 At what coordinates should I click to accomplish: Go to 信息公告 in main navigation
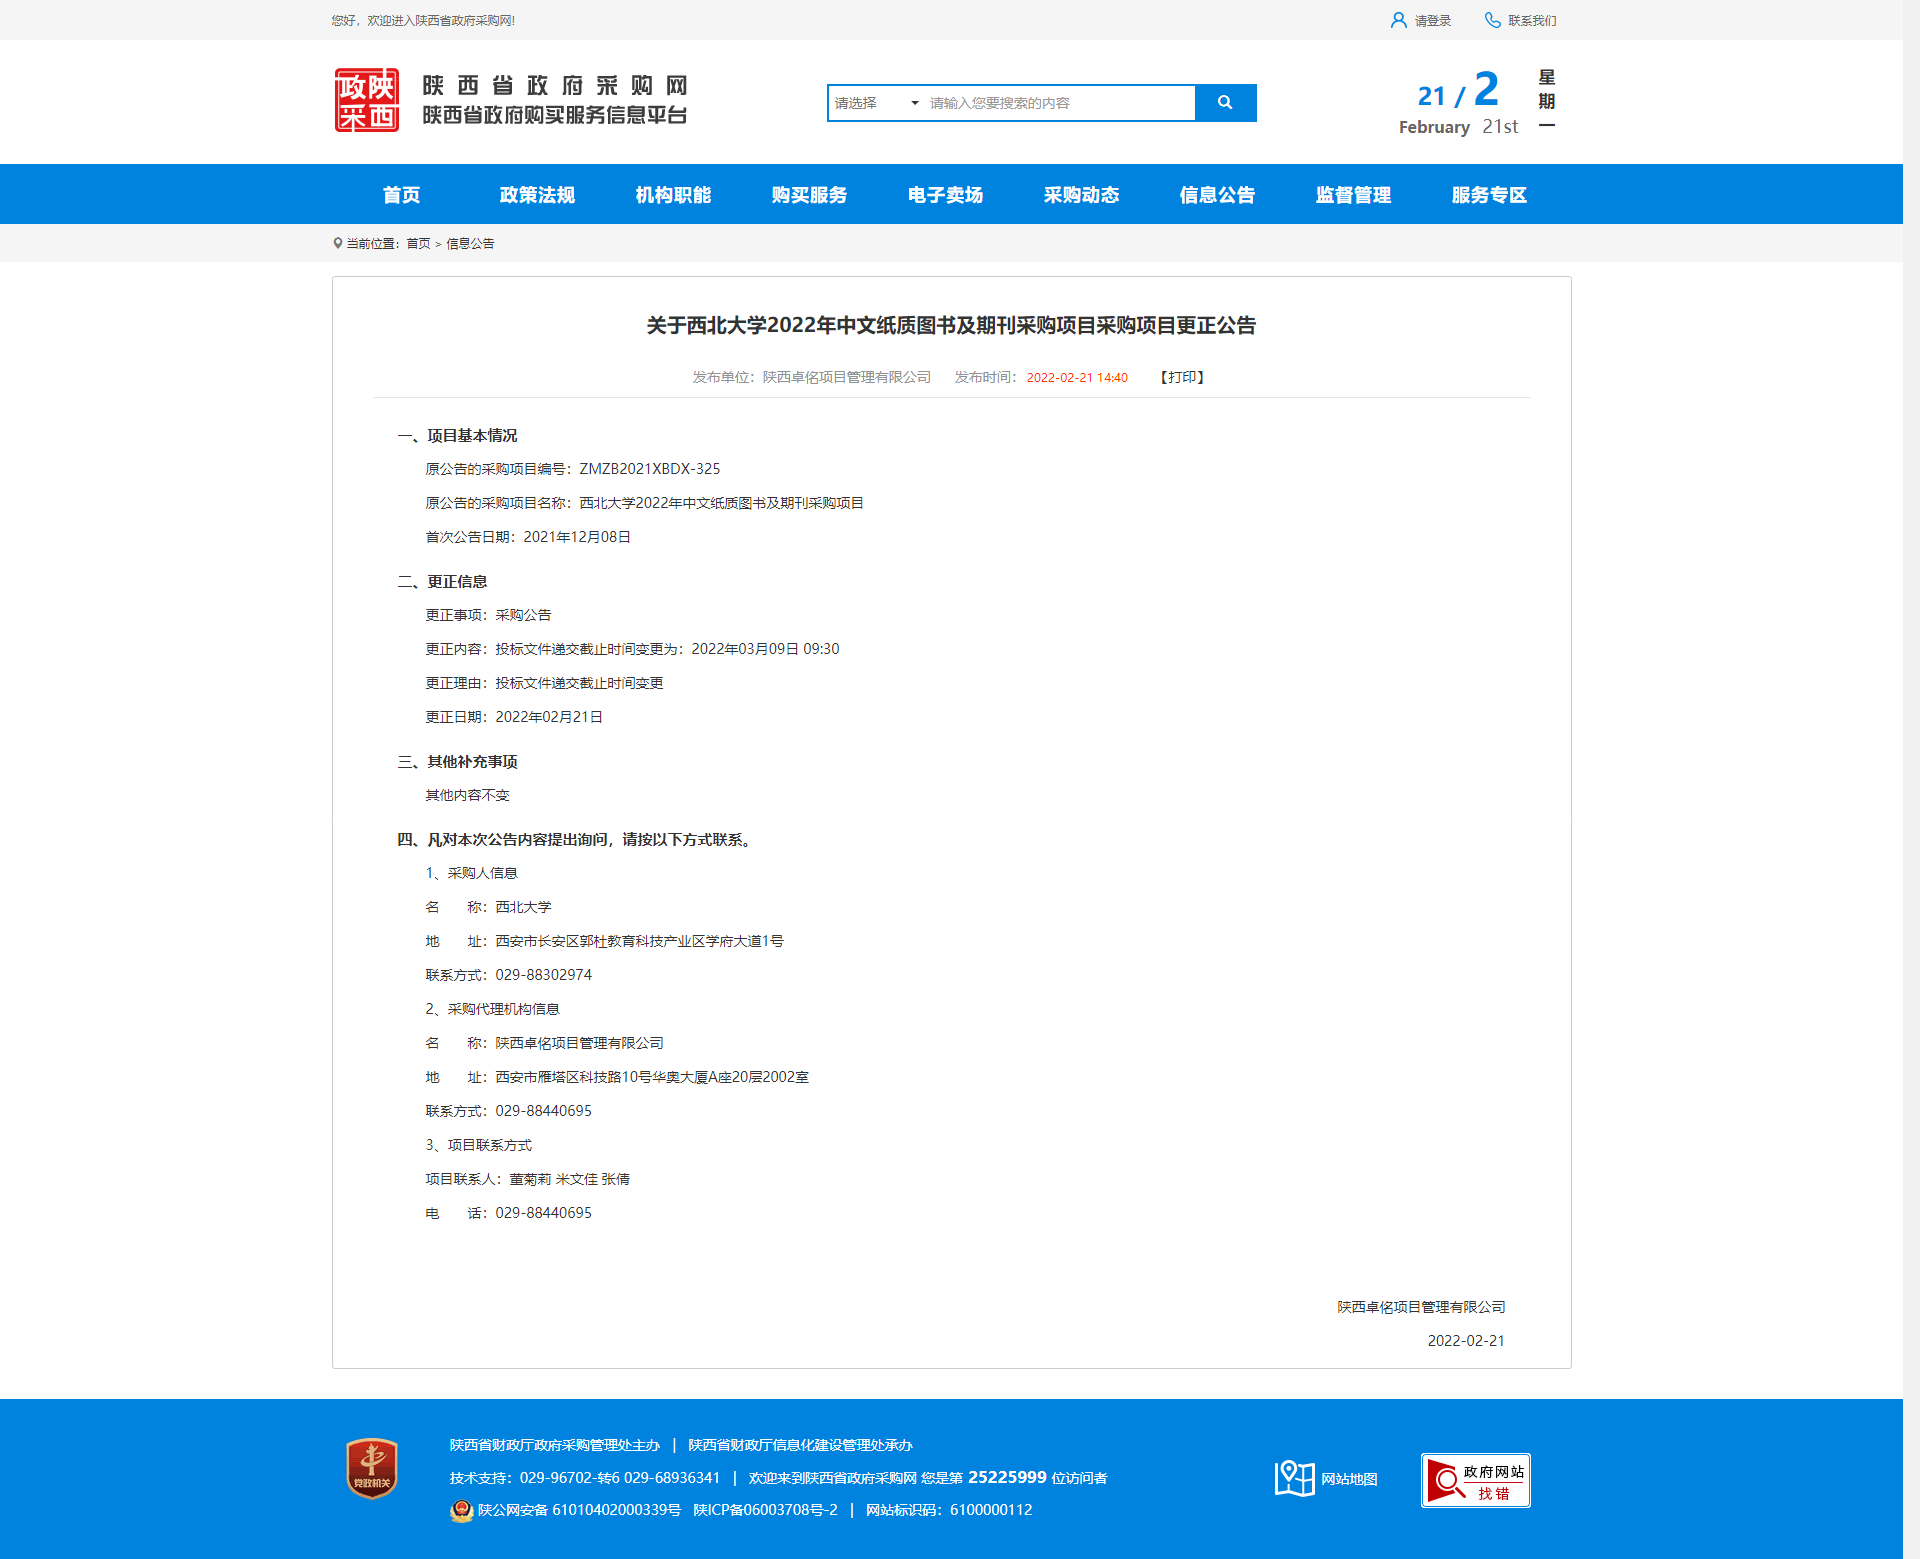(x=1217, y=195)
